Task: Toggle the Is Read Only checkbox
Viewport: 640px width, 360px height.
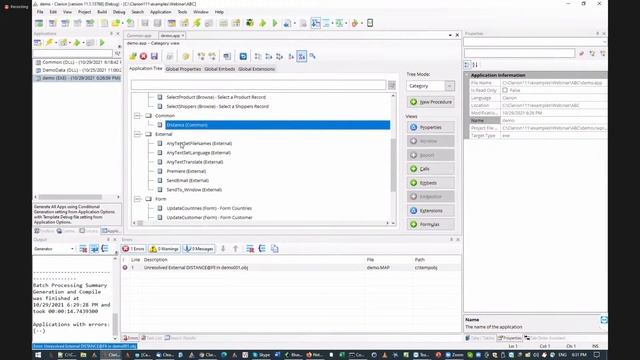Action: coord(505,90)
